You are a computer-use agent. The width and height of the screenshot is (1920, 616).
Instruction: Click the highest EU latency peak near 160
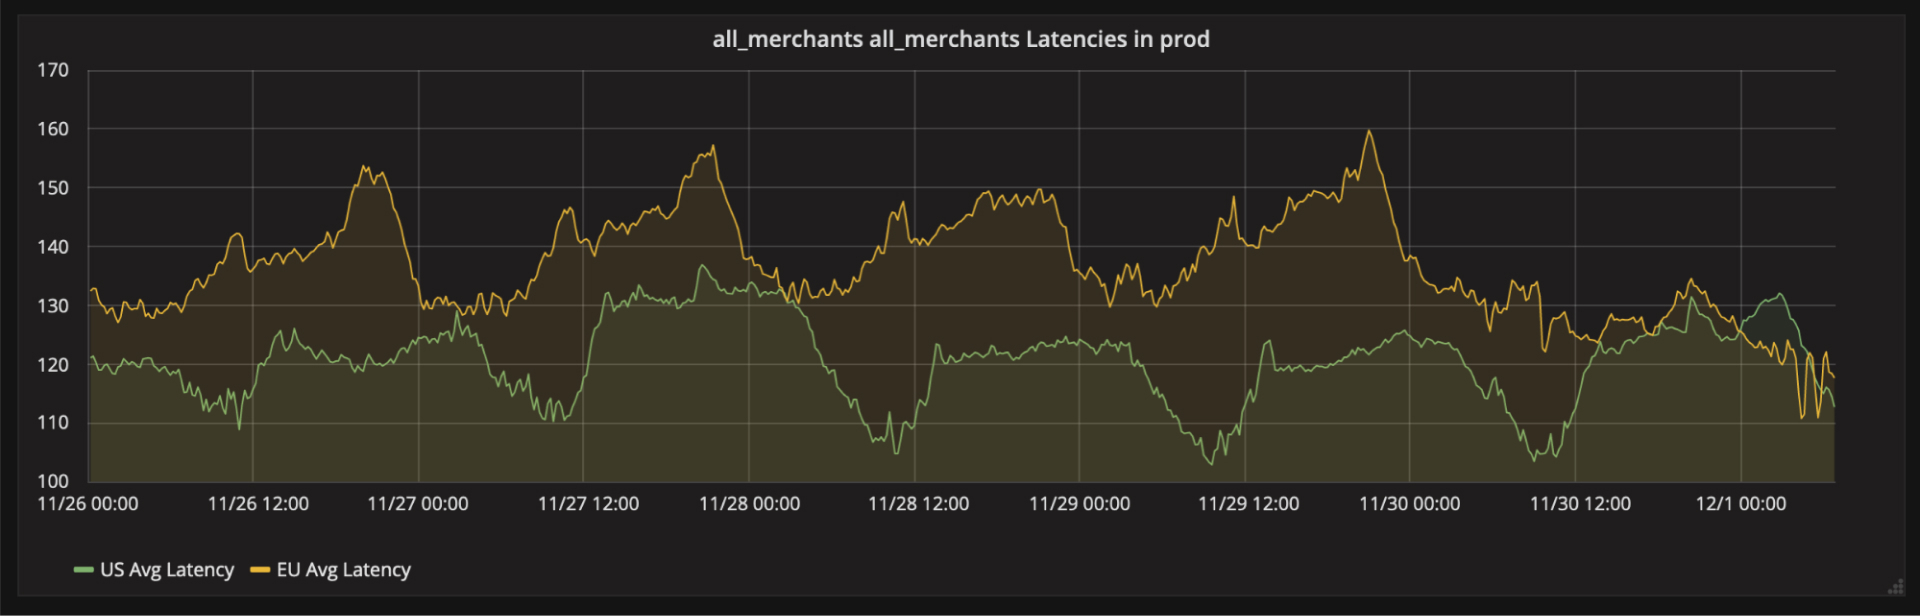coord(1369,131)
